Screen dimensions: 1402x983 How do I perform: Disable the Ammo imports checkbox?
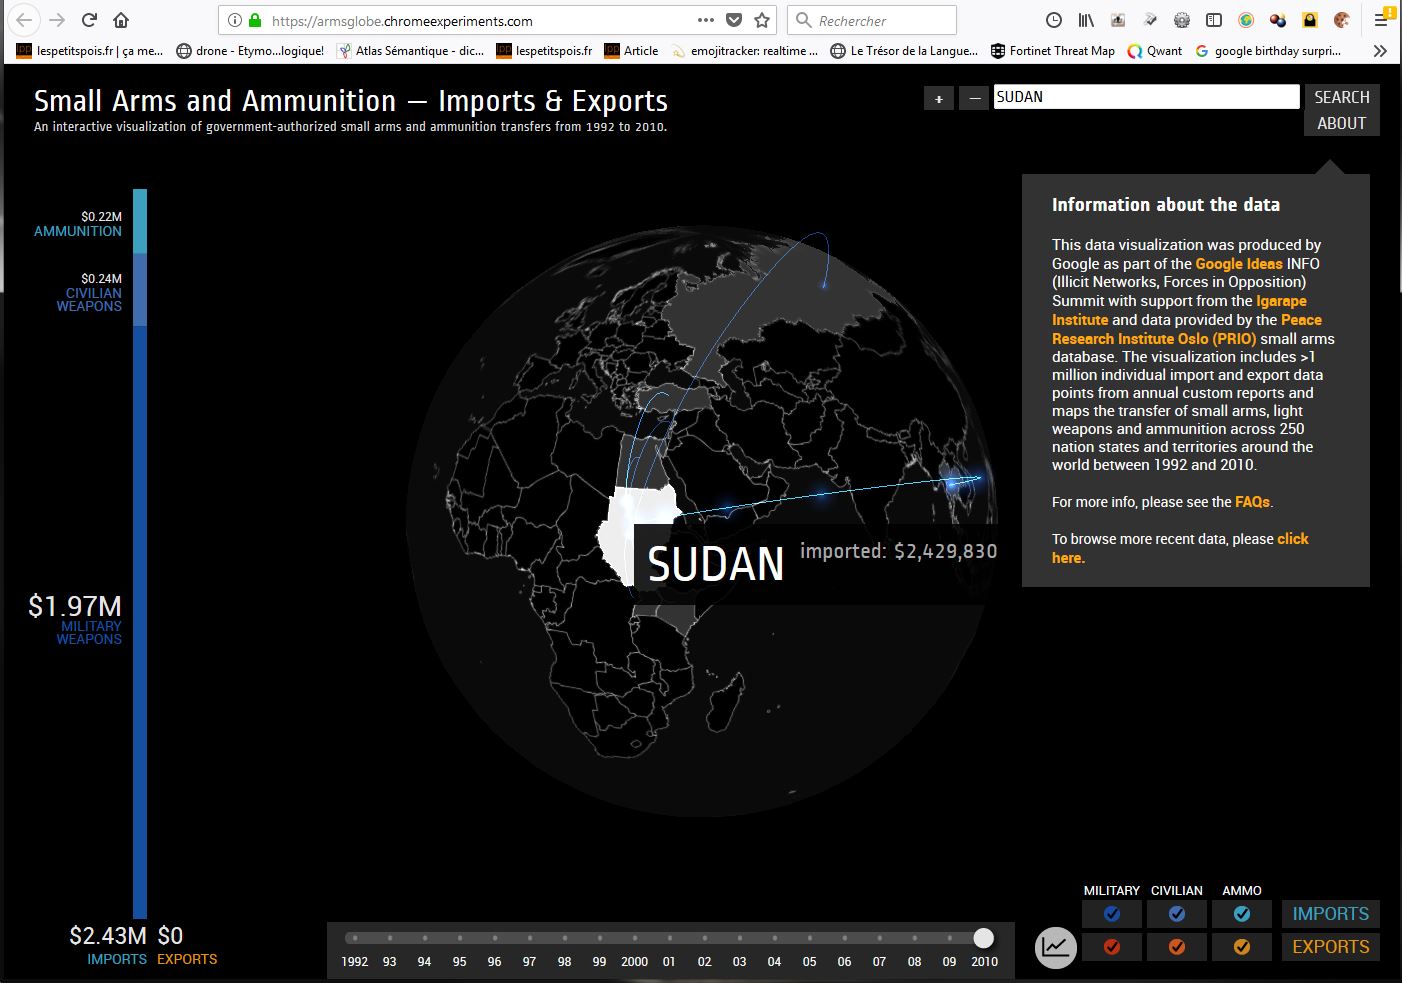click(x=1241, y=914)
